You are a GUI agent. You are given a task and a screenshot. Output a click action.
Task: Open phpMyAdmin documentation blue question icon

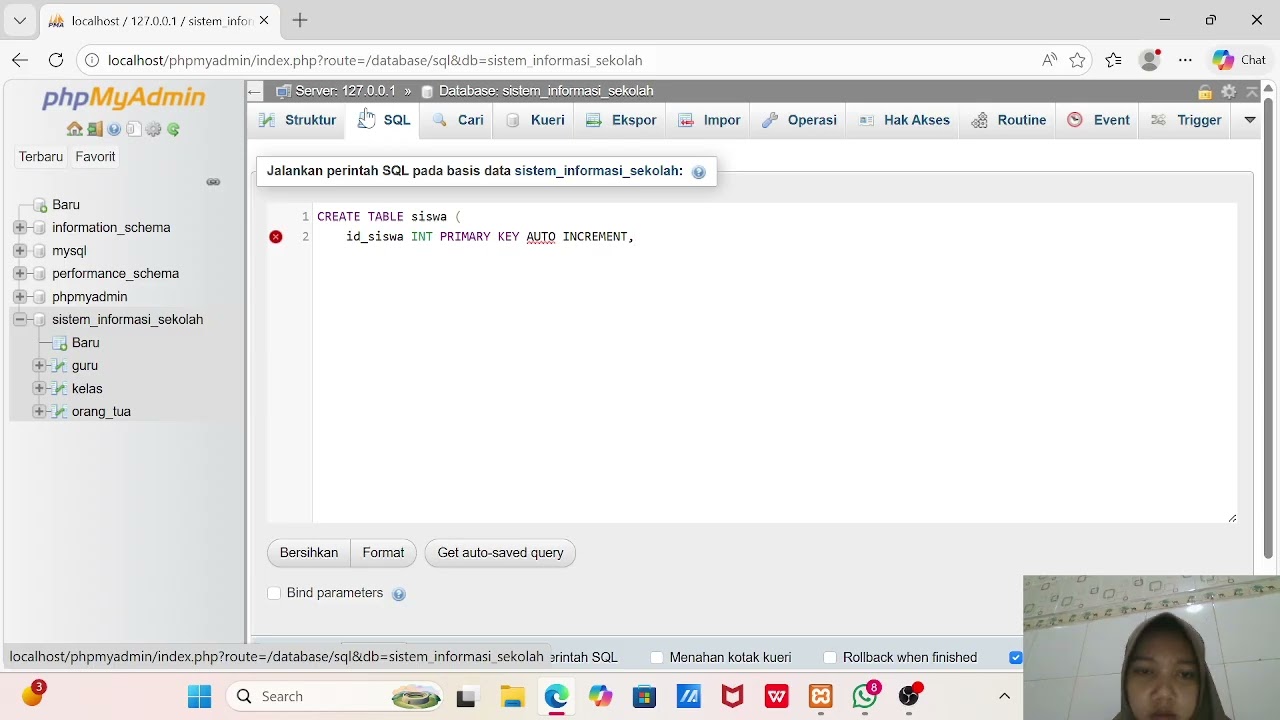coord(114,129)
